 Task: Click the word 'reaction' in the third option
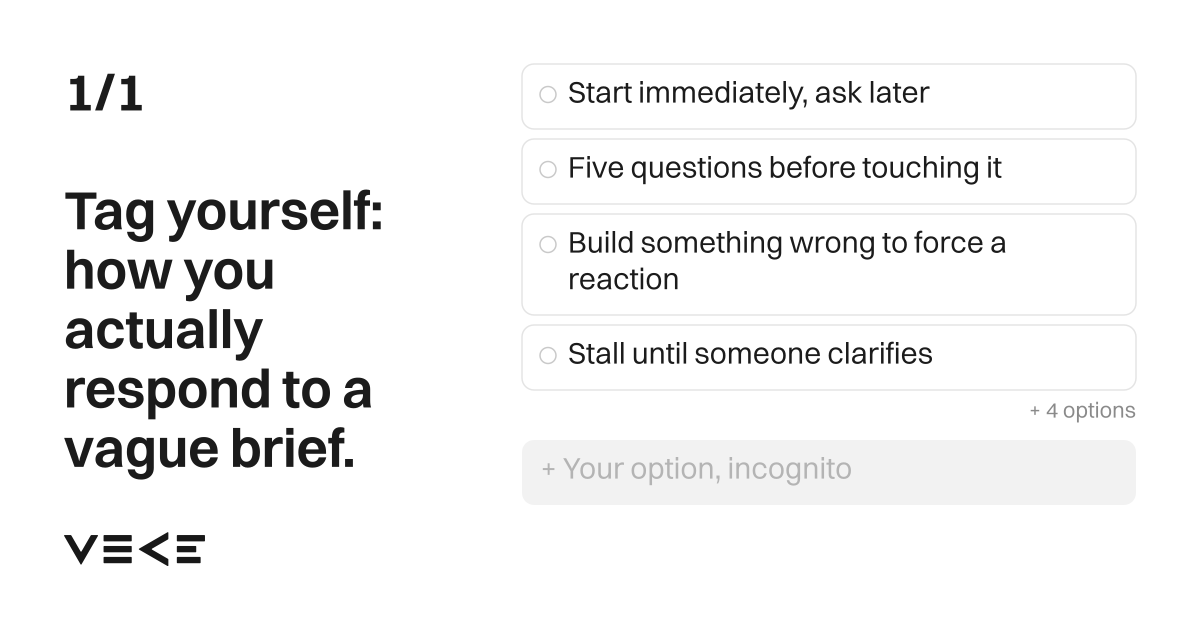pyautogui.click(x=623, y=279)
